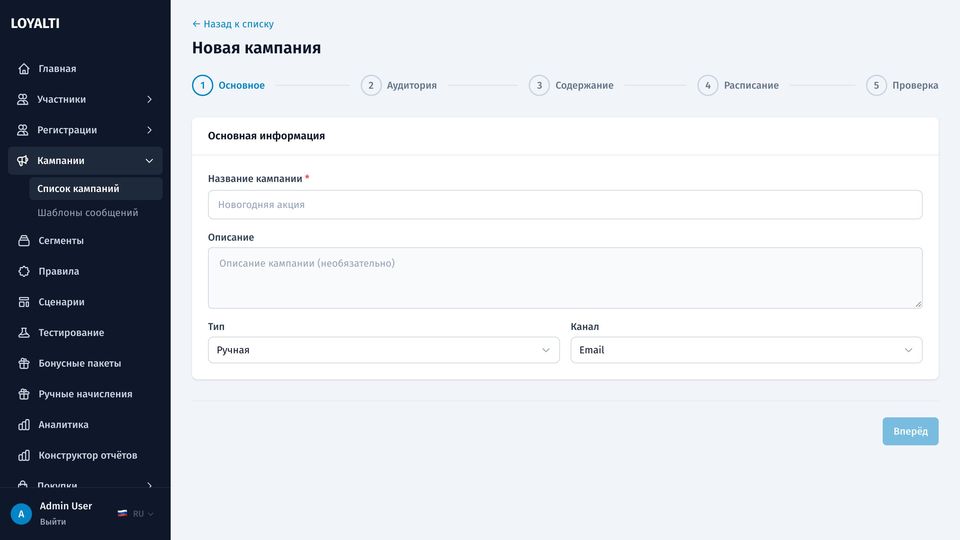
Task: Focus the Описание textarea
Action: coord(565,278)
